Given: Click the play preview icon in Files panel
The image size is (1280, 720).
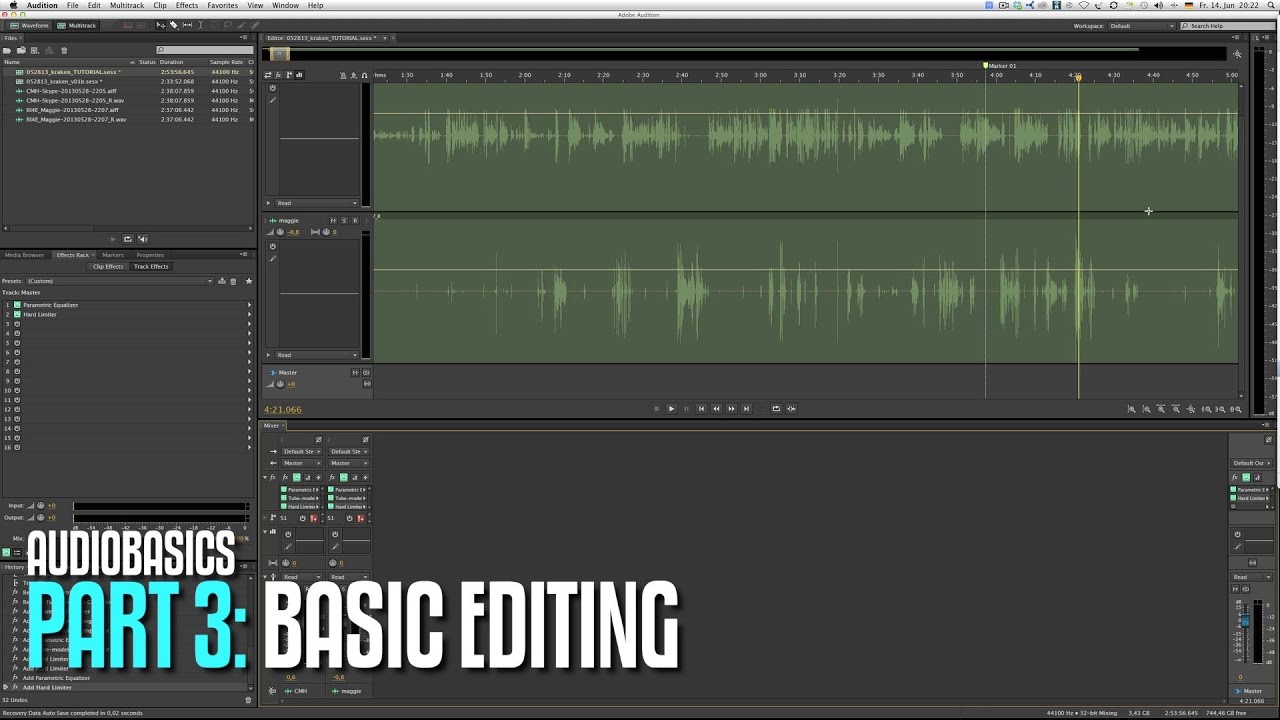Looking at the screenshot, I should (x=113, y=239).
